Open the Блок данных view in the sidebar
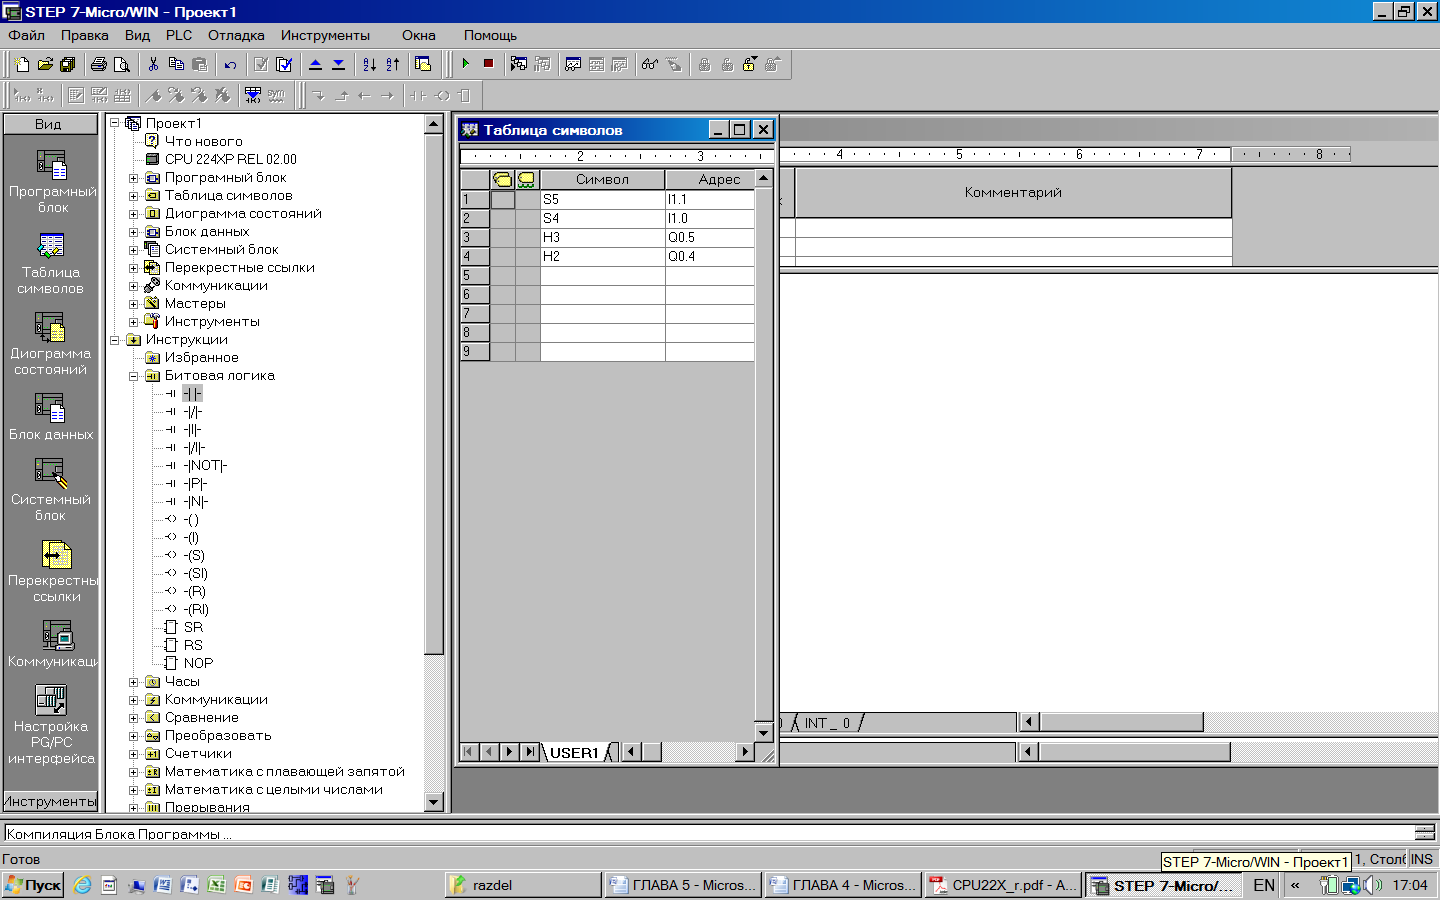Screen dimensions: 1440x900 51,416
